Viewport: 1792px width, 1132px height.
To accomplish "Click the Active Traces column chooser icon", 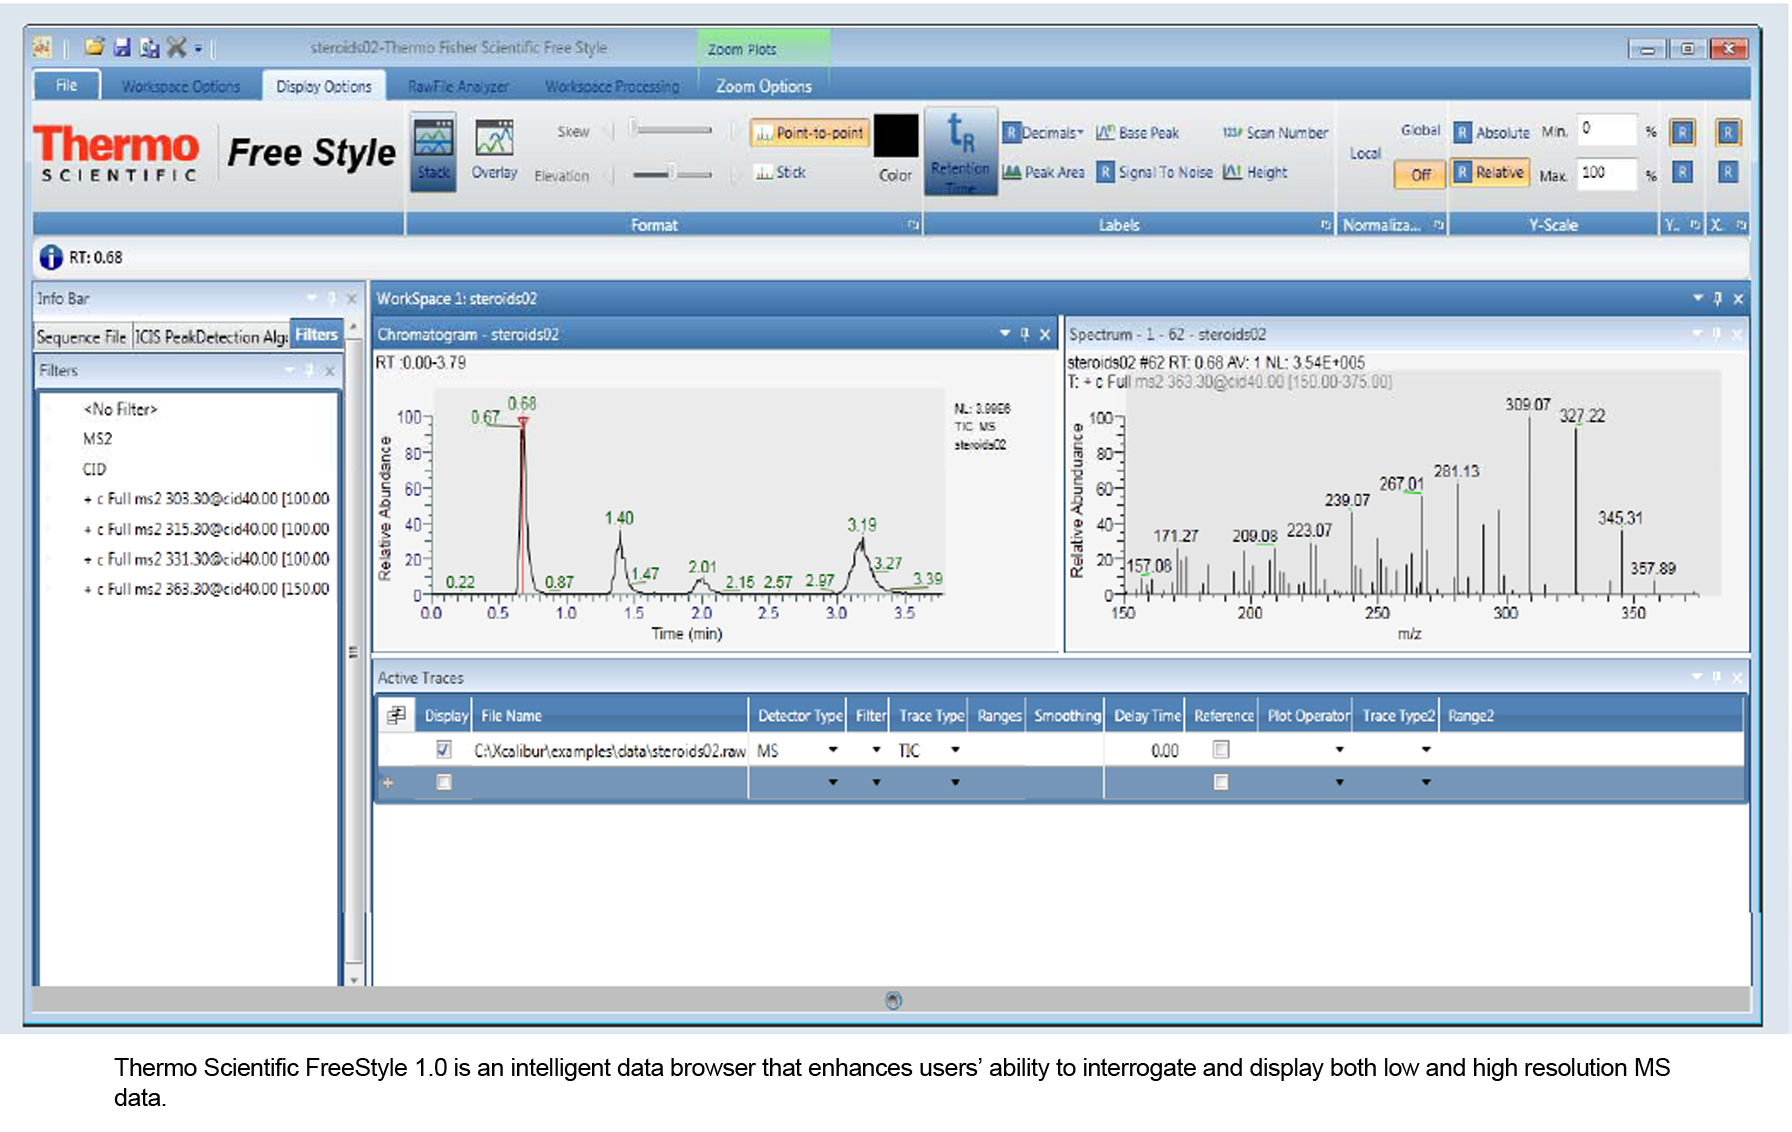I will [397, 715].
